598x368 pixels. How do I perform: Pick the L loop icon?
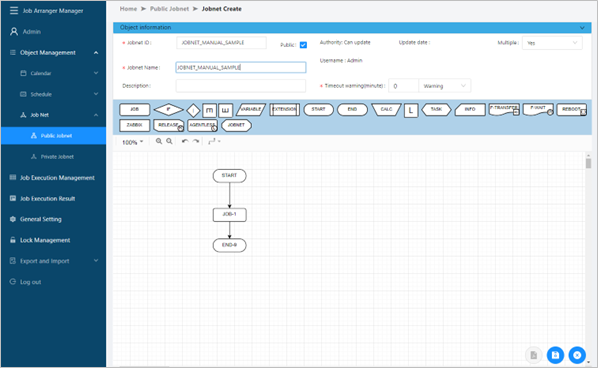411,111
